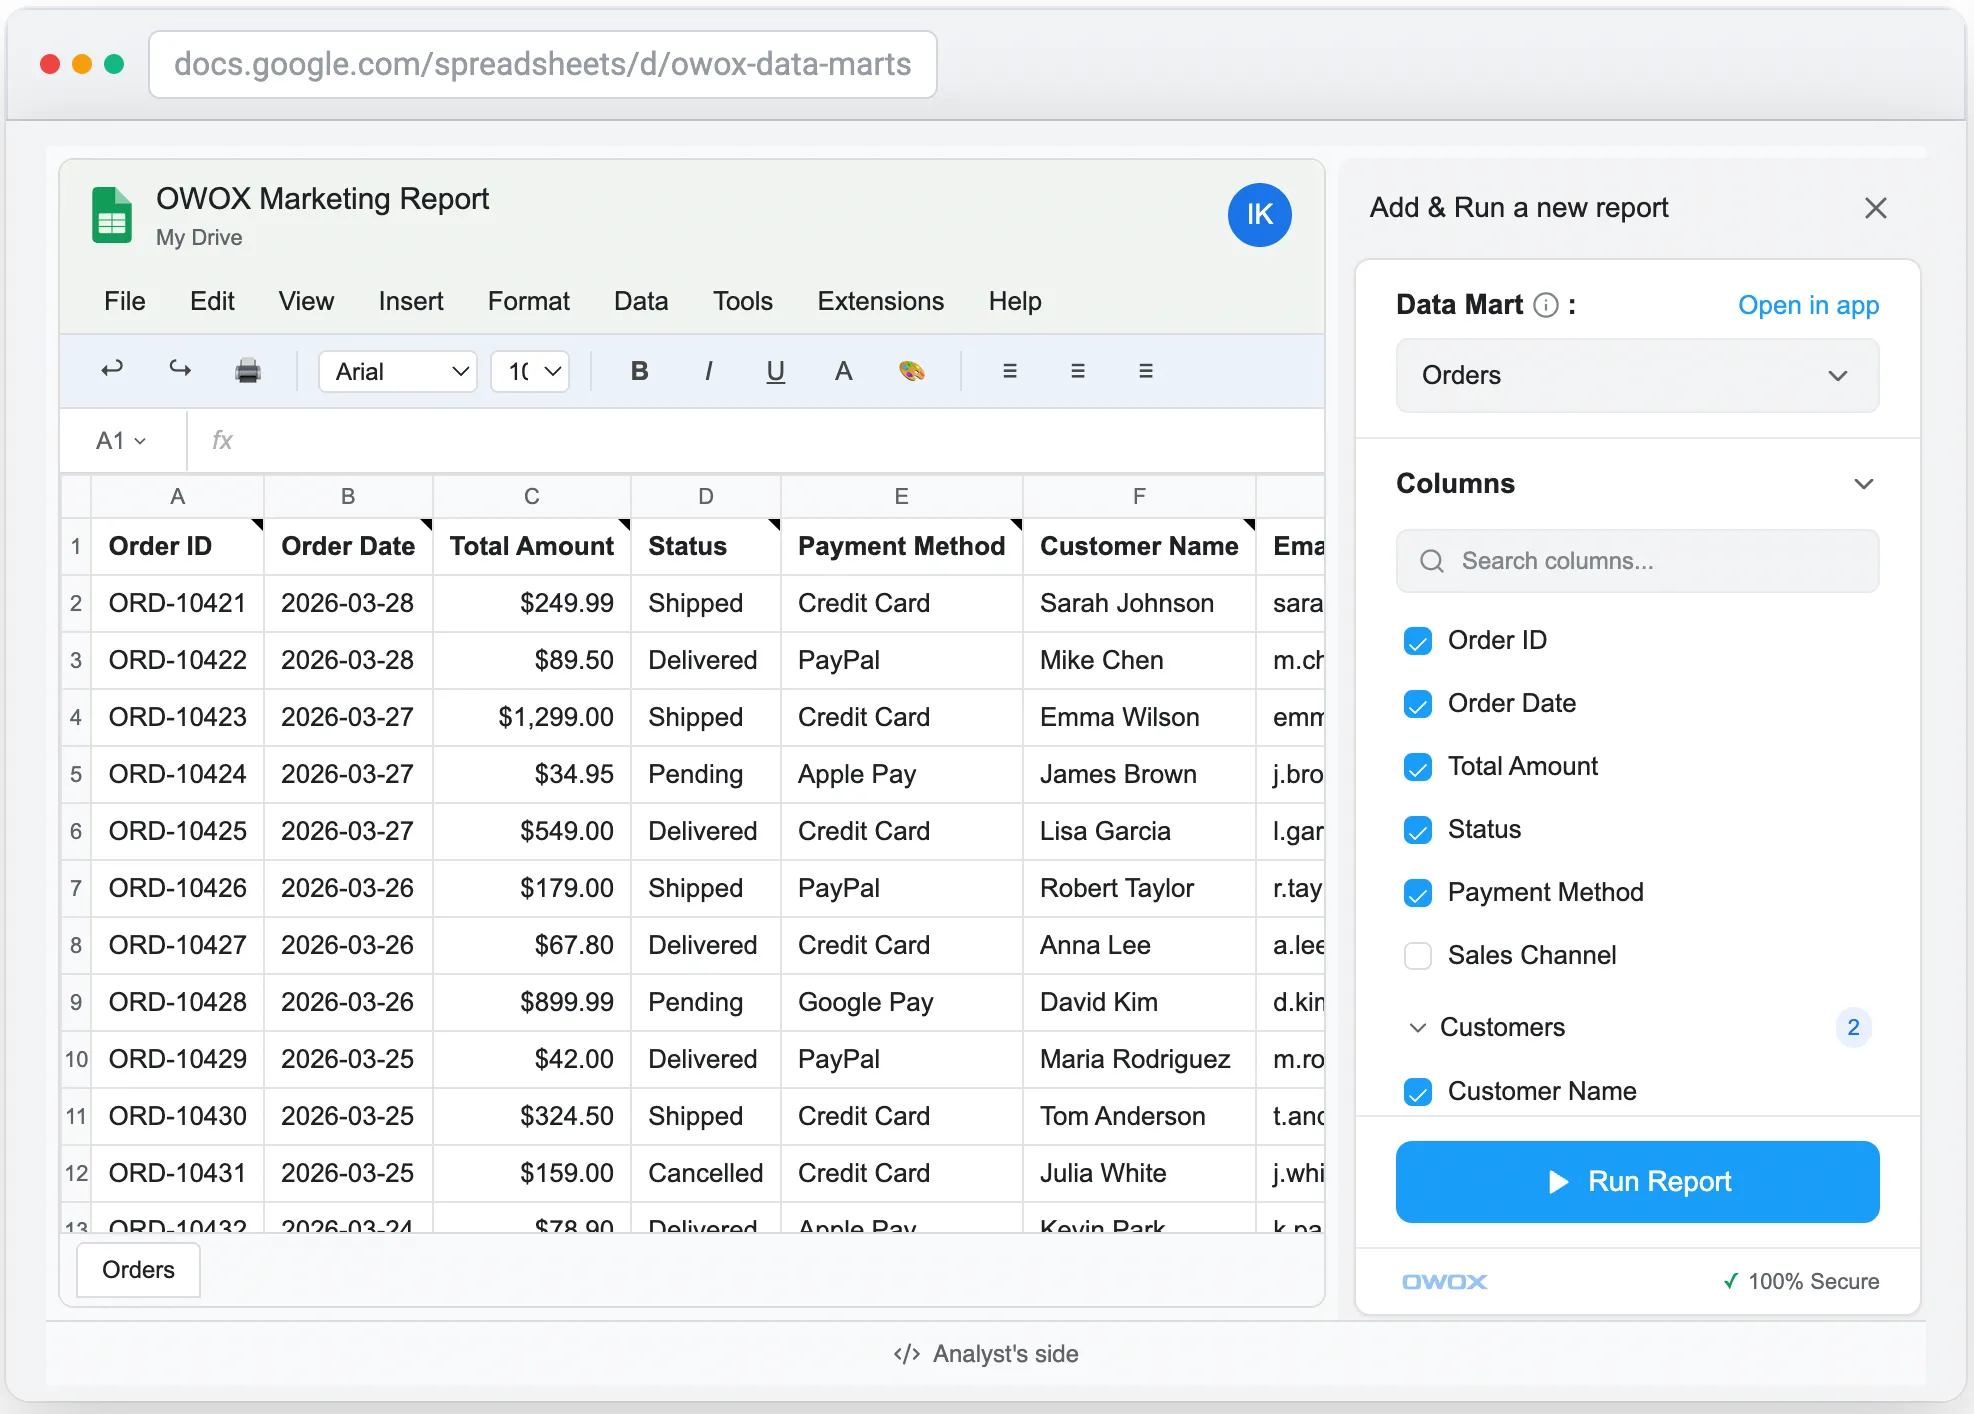
Task: Open the fill color palette icon
Action: pos(913,371)
